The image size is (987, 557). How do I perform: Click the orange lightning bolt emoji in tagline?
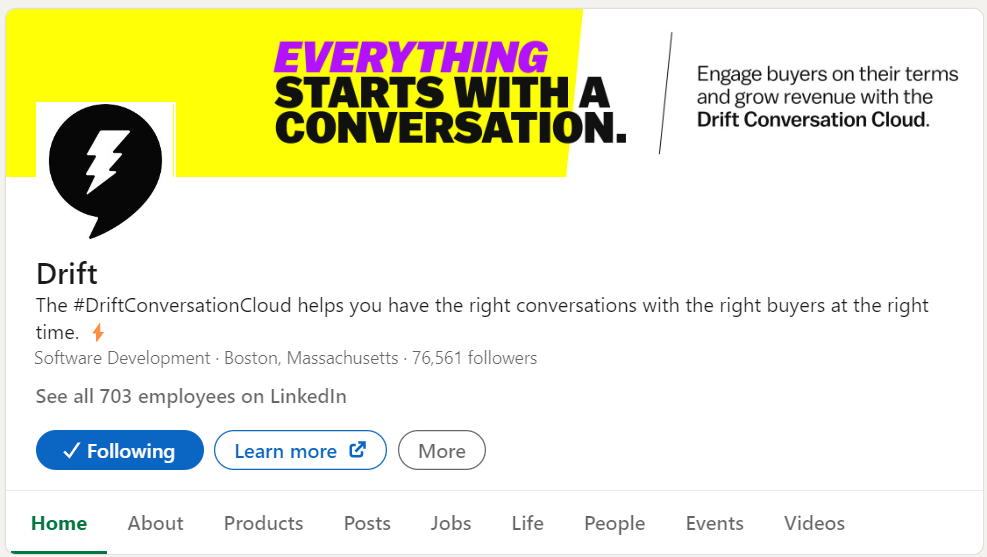point(98,332)
